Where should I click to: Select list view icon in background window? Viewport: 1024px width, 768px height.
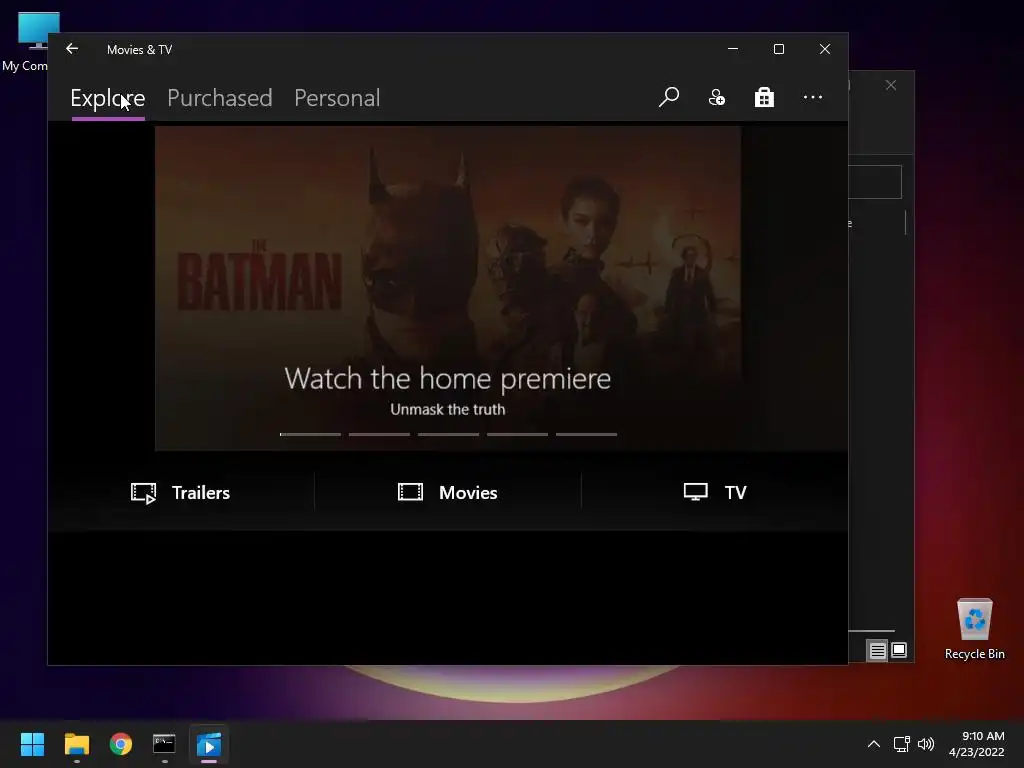877,650
